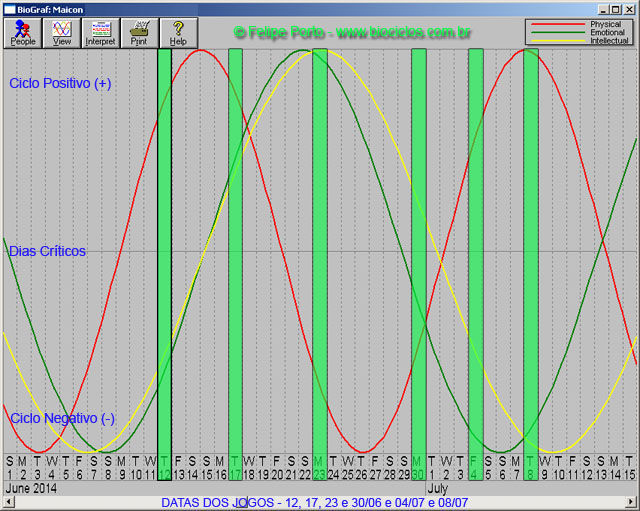640x511 pixels.
Task: Close the BioGraf window
Action: click(x=629, y=9)
